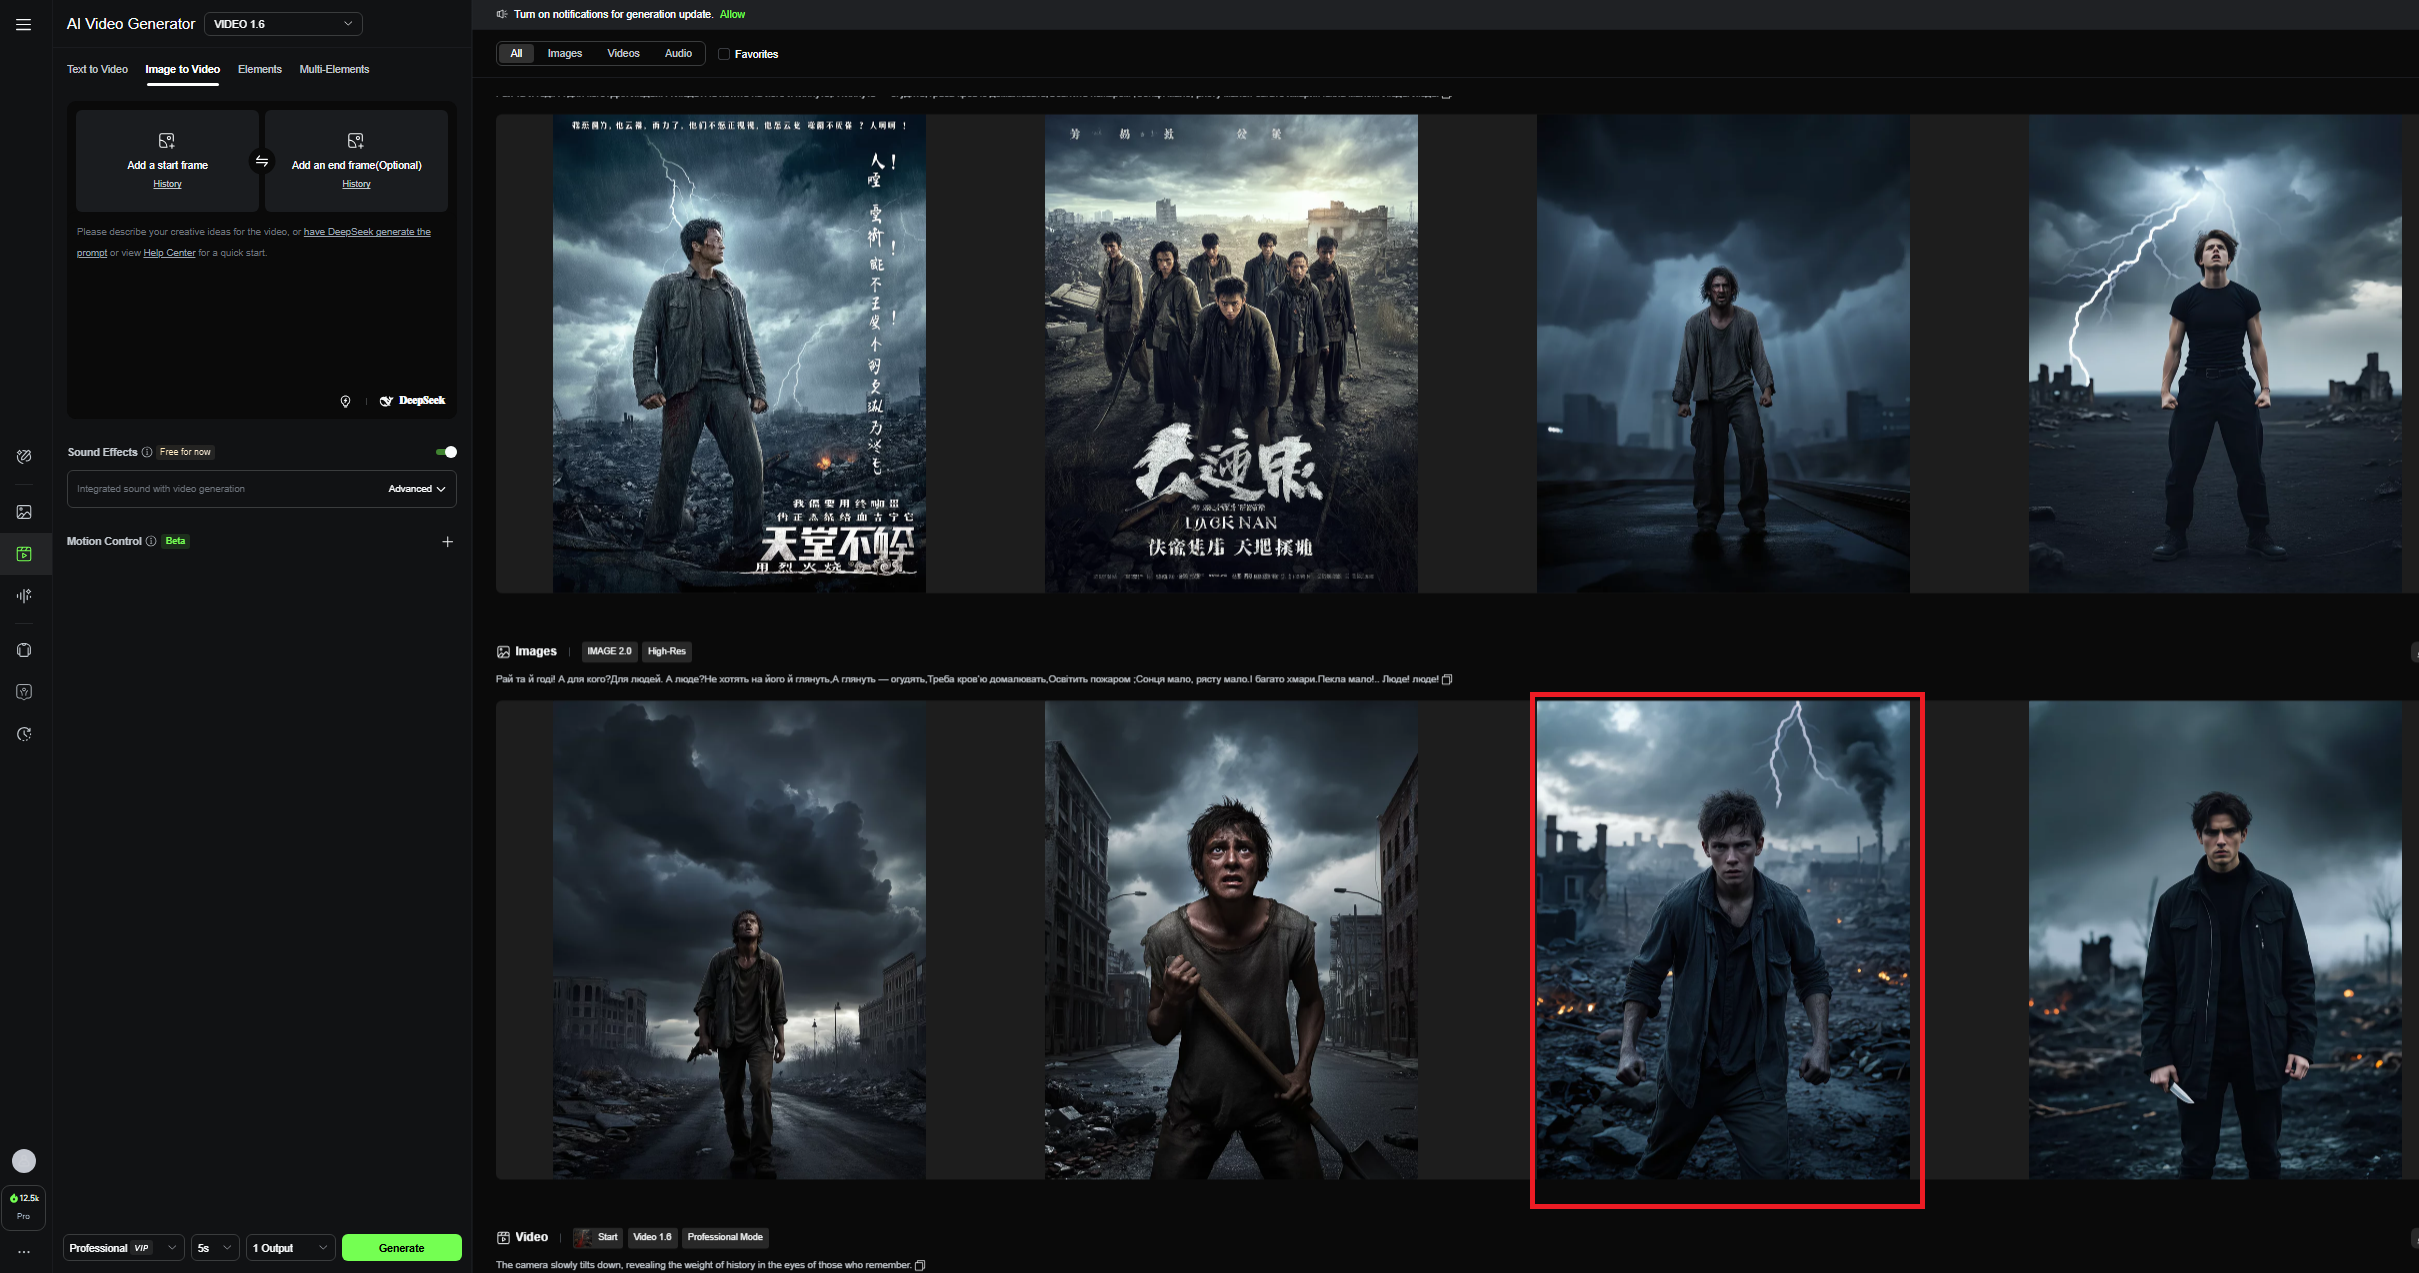
Task: Open the audio waveform sidebar icon
Action: coord(24,596)
